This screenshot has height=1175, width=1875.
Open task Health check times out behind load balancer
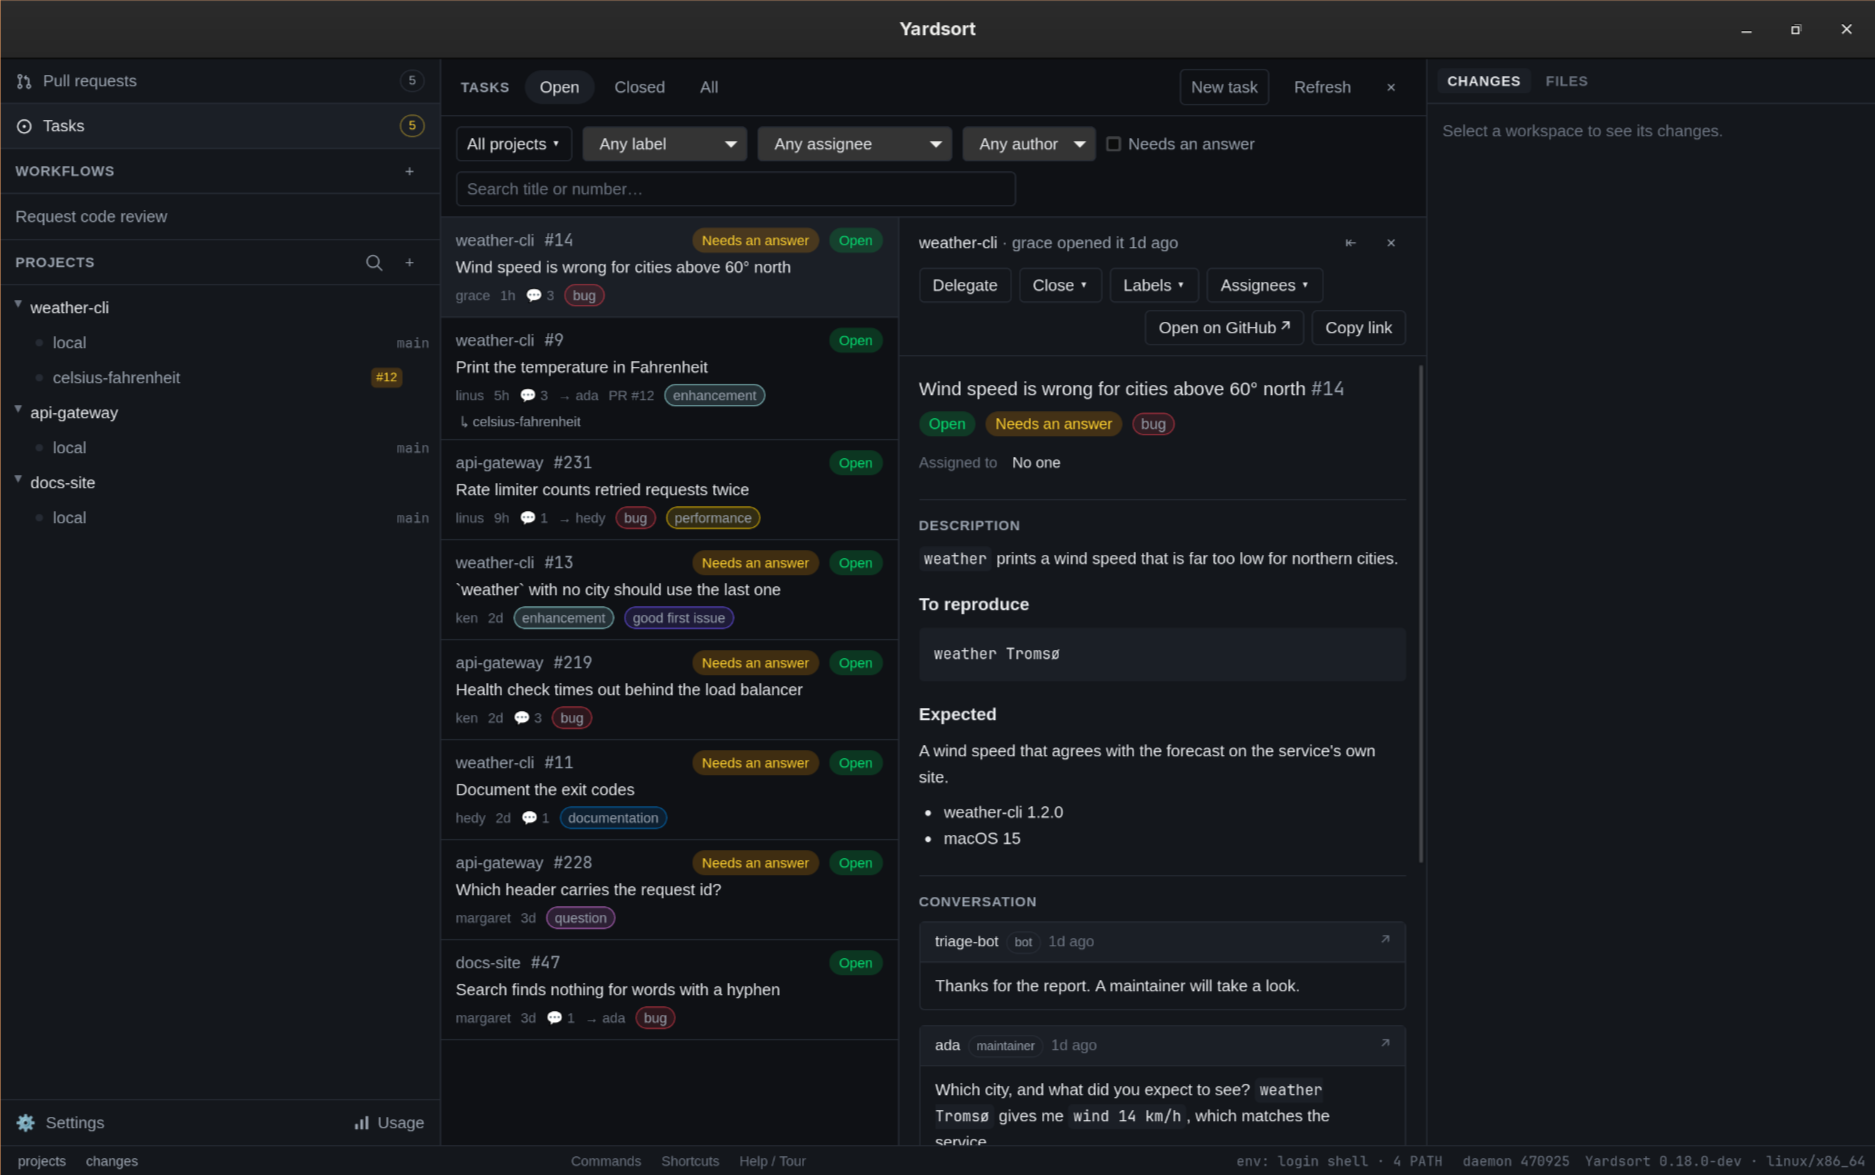[x=670, y=690]
